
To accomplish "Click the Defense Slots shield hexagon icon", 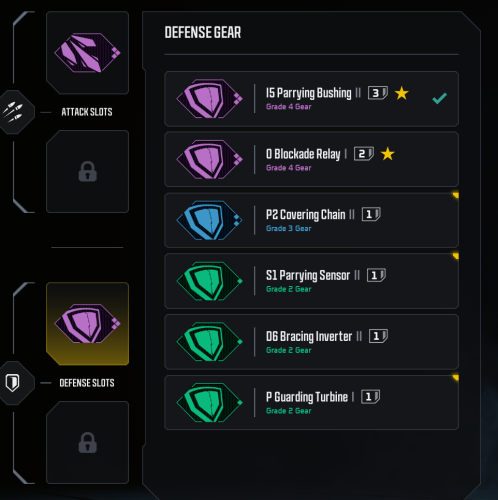I will (13, 383).
